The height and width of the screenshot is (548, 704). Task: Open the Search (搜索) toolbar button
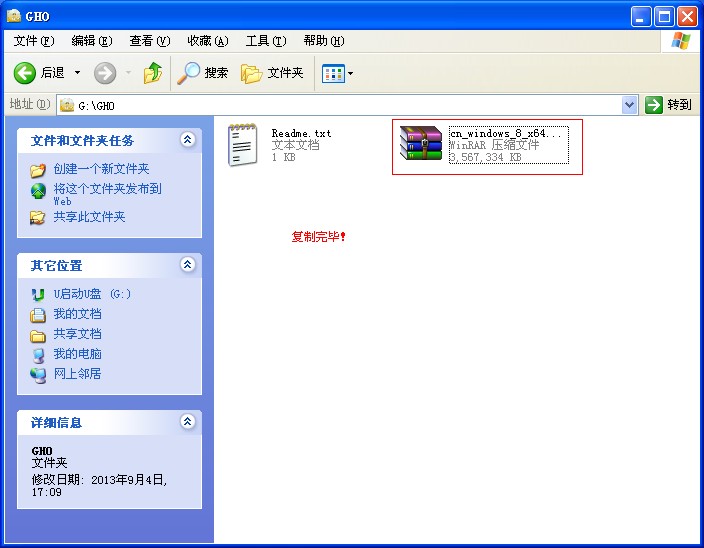[202, 73]
